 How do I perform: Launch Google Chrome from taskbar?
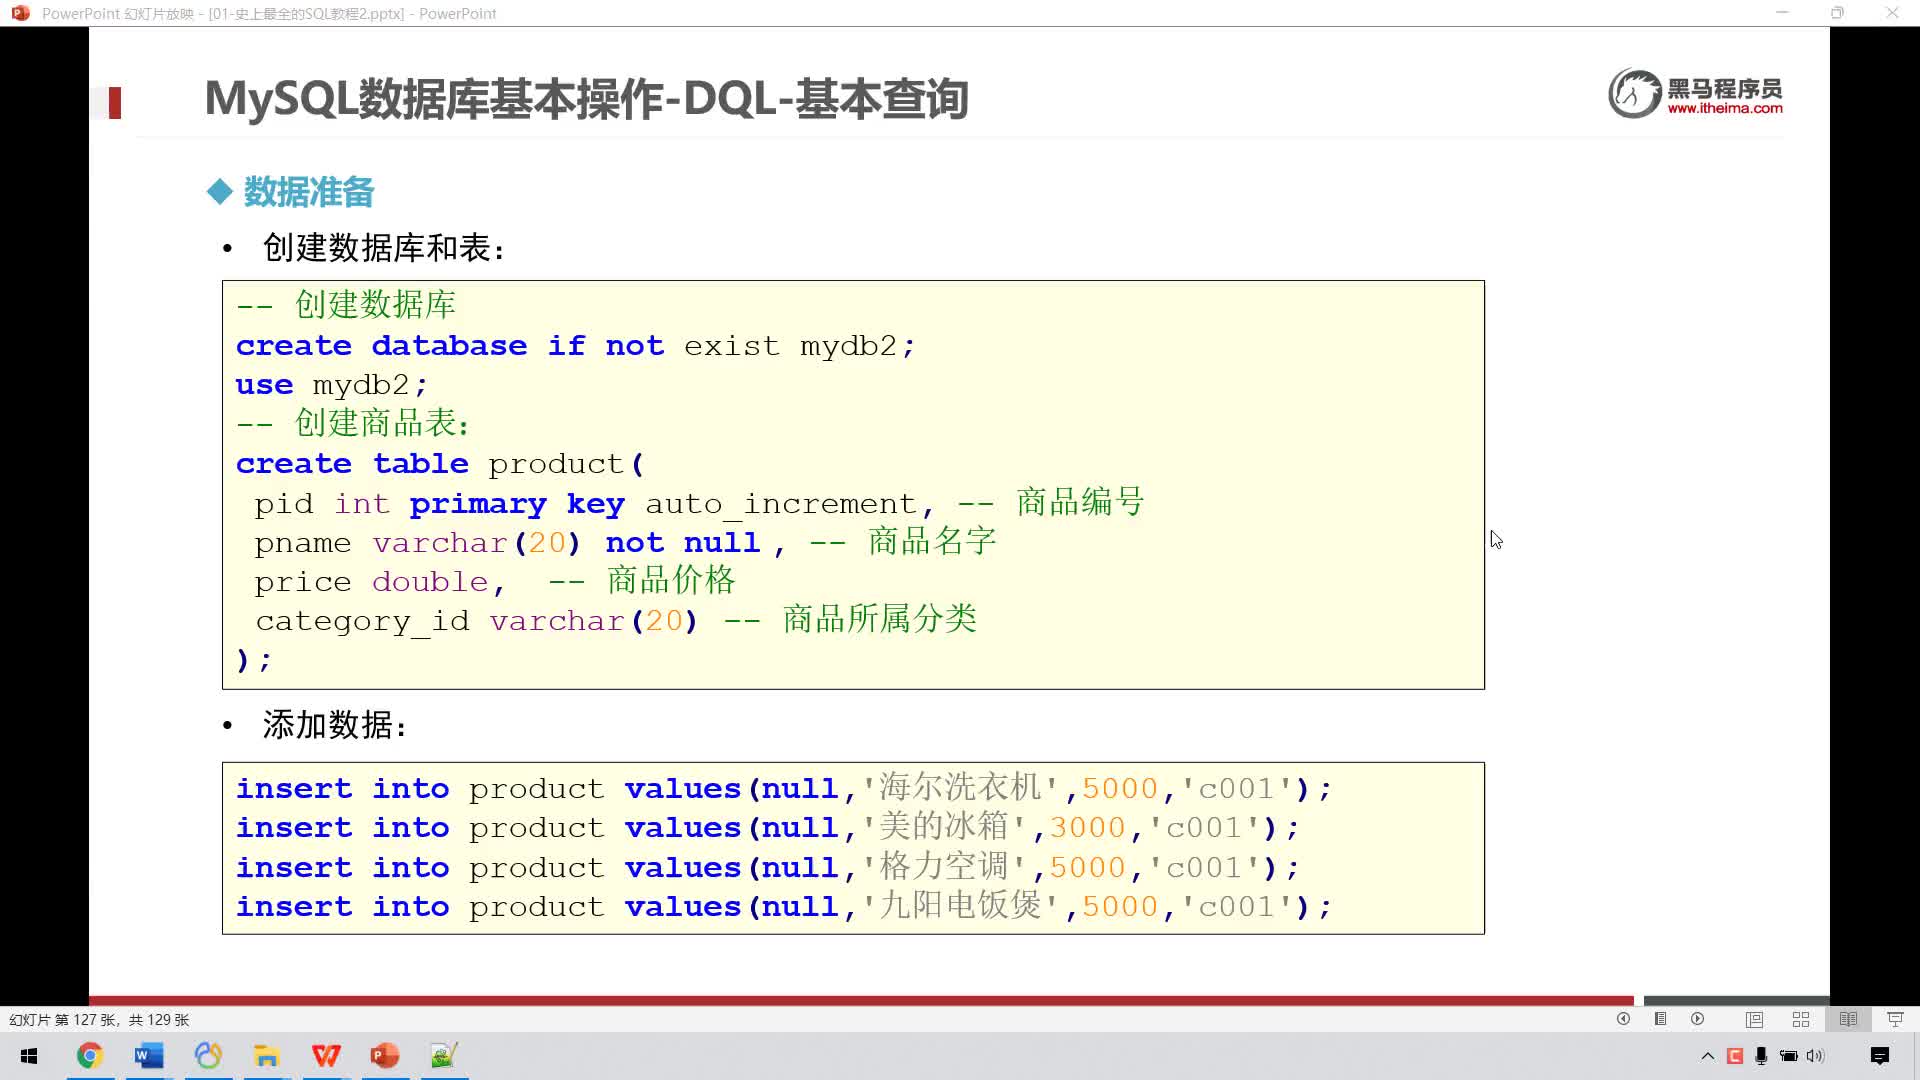click(x=90, y=1056)
